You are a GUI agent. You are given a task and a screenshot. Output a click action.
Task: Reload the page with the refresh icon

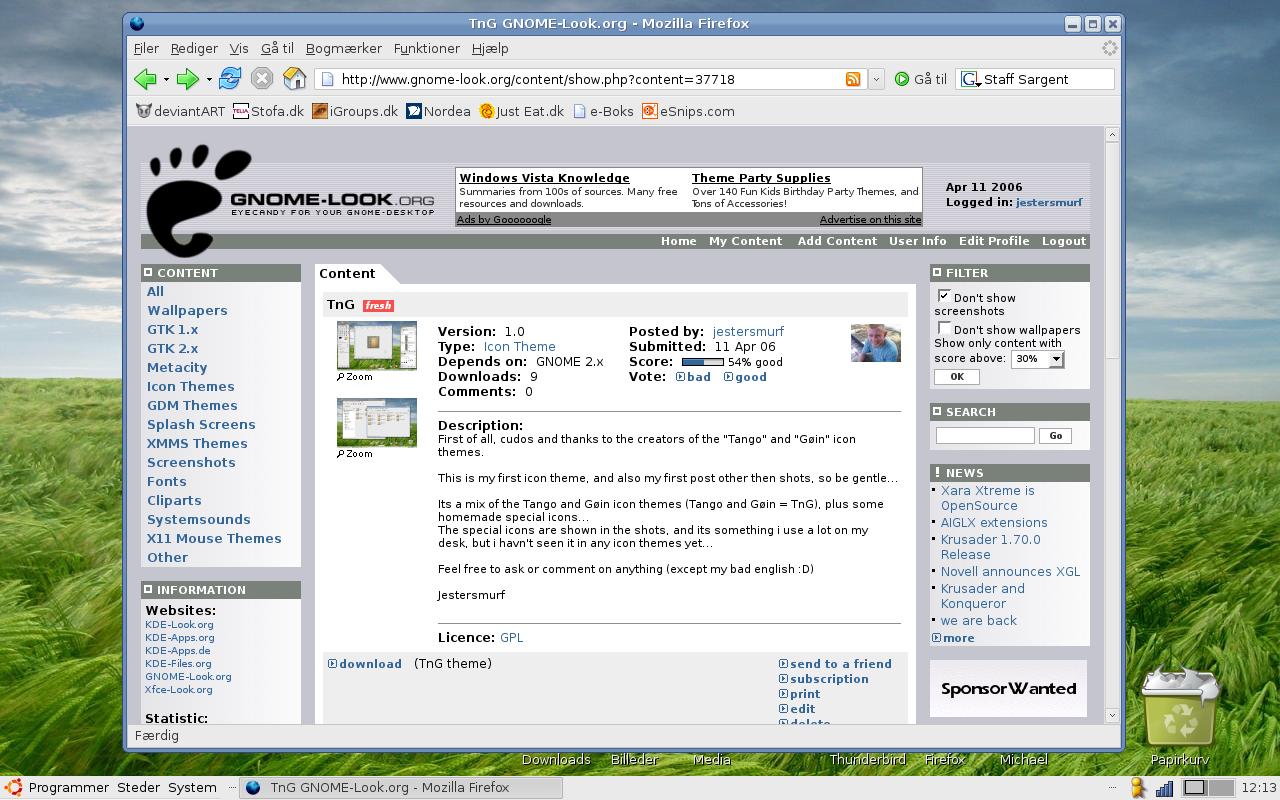(230, 79)
